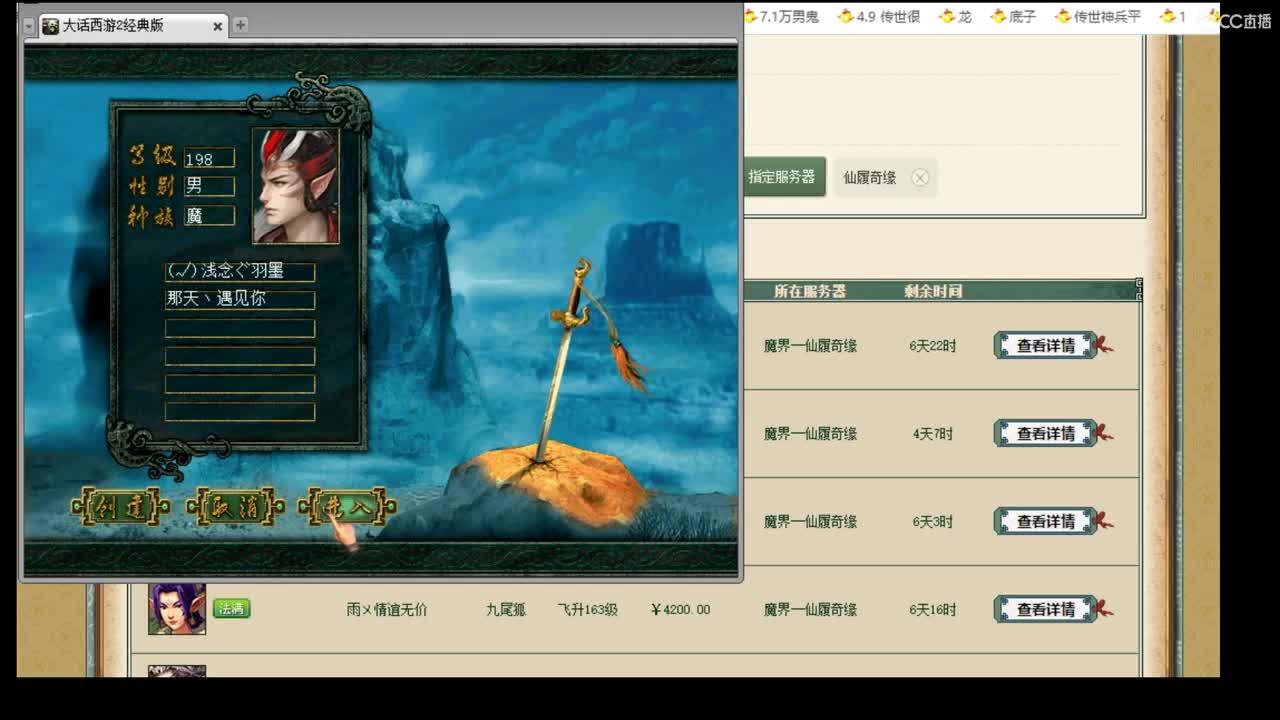Viewport: 1280px width, 720px height.
Task: Open bookmark labeled 1
Action: pyautogui.click(x=1173, y=16)
